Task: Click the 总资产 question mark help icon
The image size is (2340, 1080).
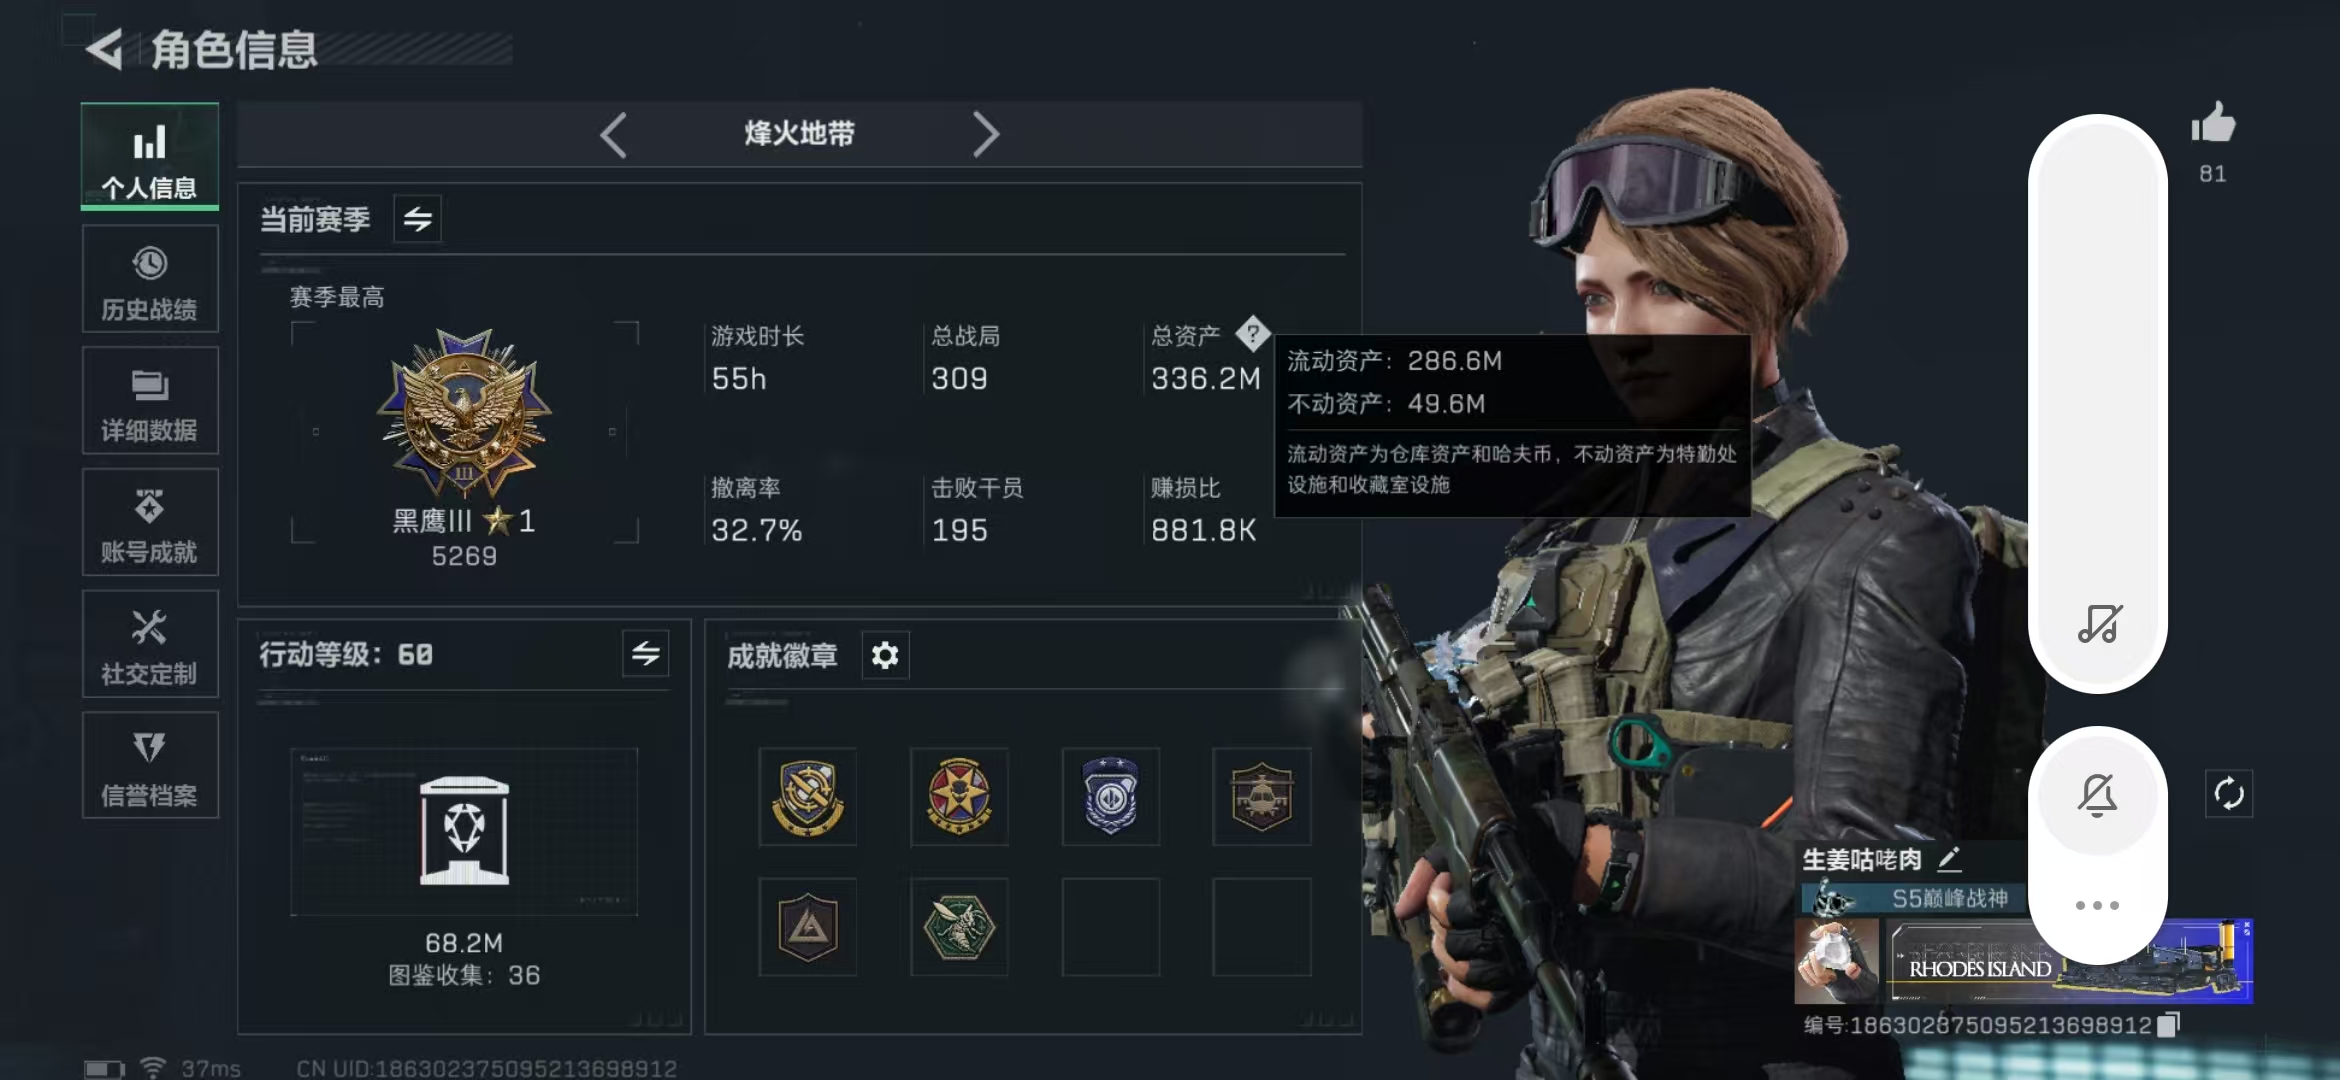Action: click(1252, 334)
